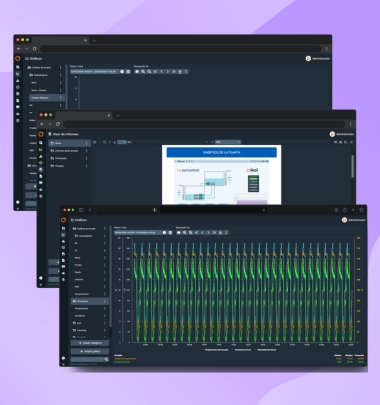Open more options in front chart toolbar

click(x=226, y=232)
